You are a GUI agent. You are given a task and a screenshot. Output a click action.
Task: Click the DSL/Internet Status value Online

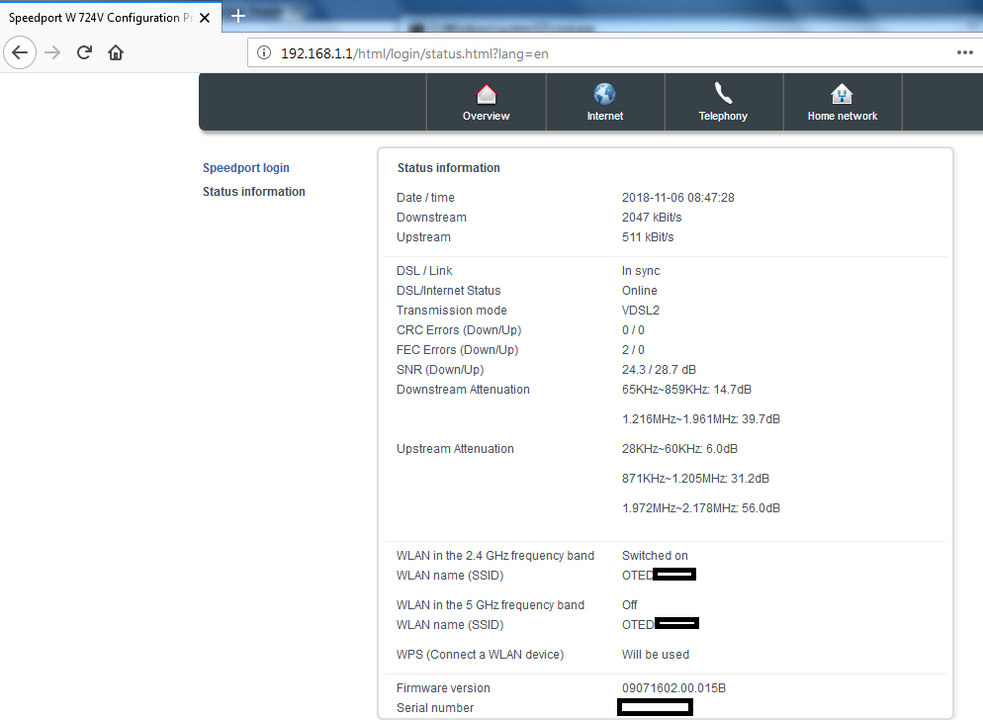coord(639,290)
